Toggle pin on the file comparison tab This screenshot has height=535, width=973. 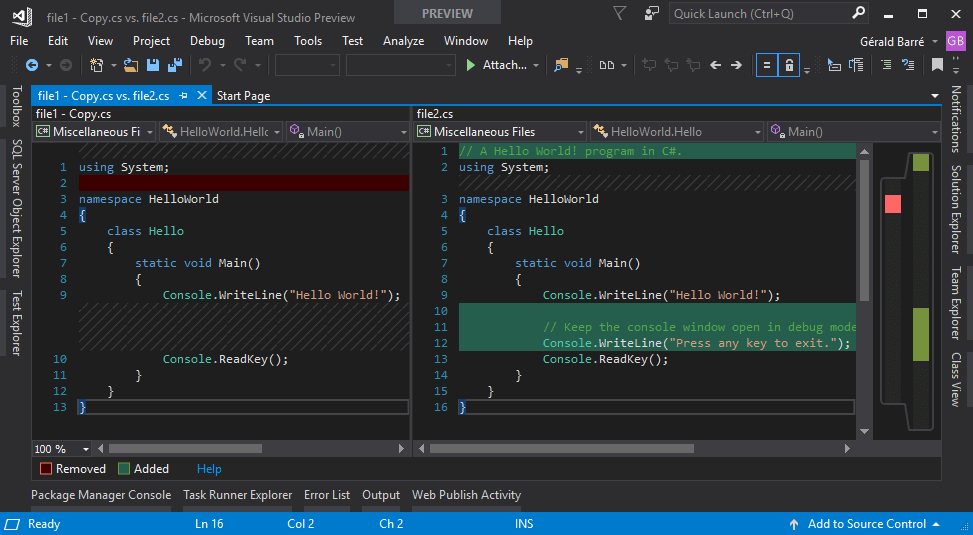[x=182, y=96]
